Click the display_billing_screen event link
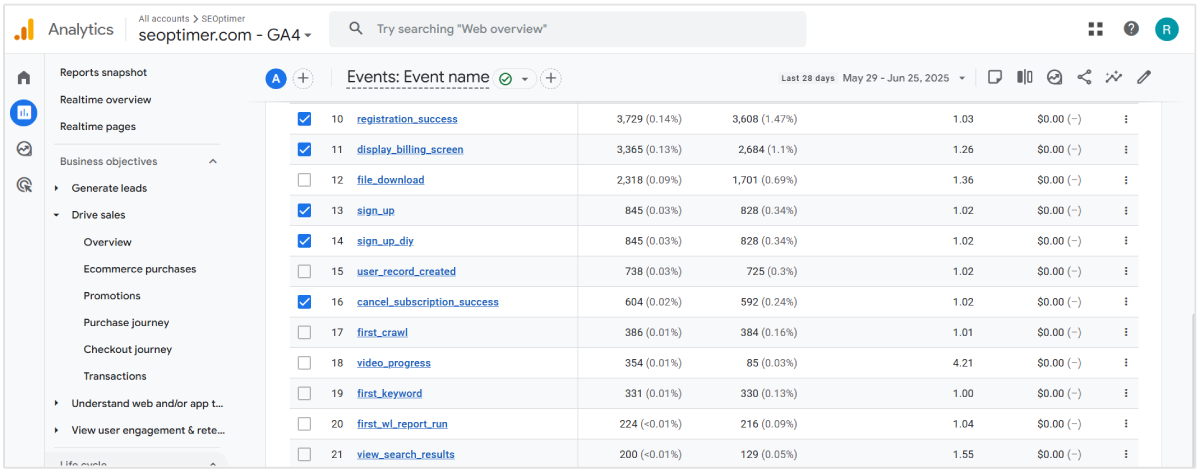This screenshot has width=1200, height=473. click(x=410, y=150)
